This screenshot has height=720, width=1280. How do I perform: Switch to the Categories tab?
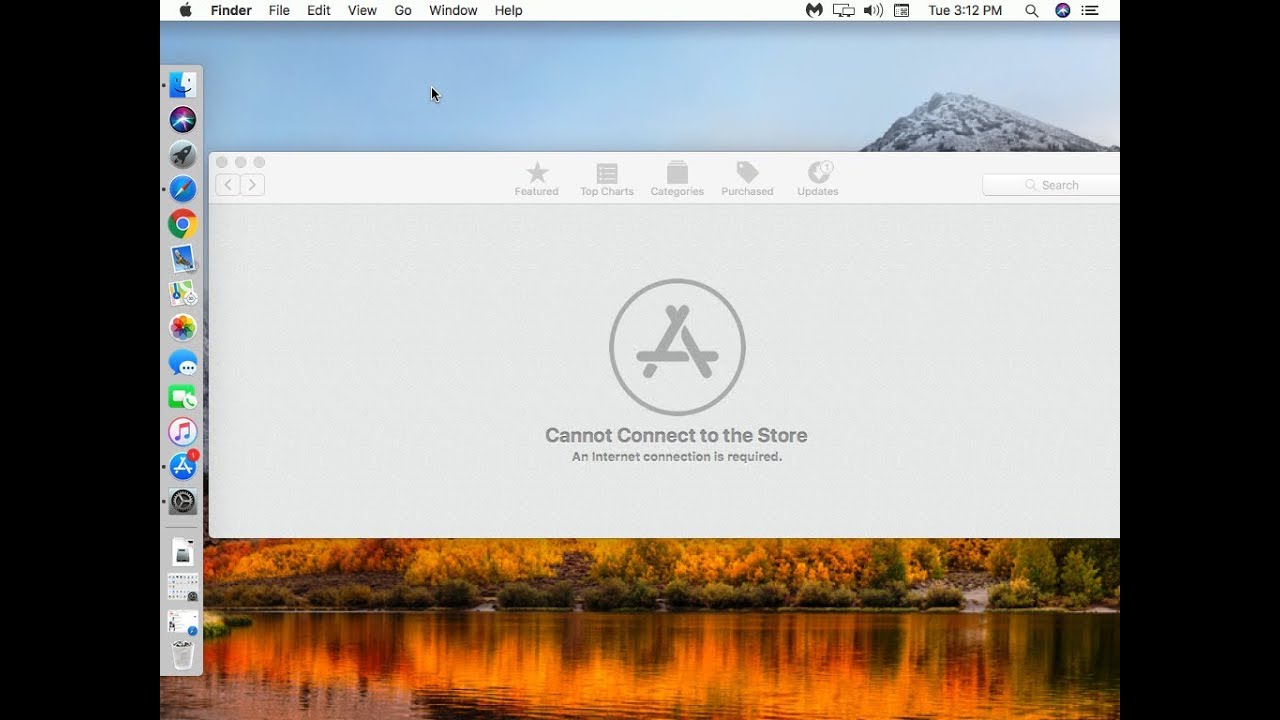coord(677,179)
